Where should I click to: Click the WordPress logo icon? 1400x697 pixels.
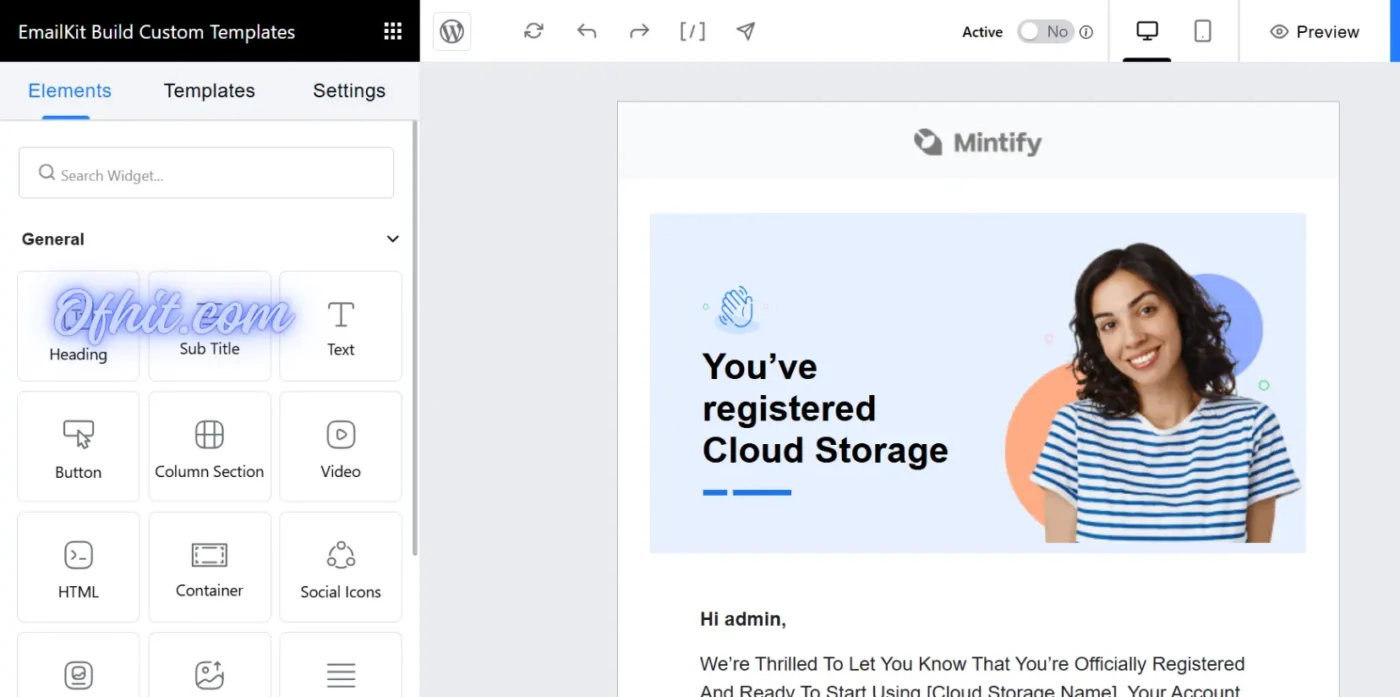pos(451,31)
